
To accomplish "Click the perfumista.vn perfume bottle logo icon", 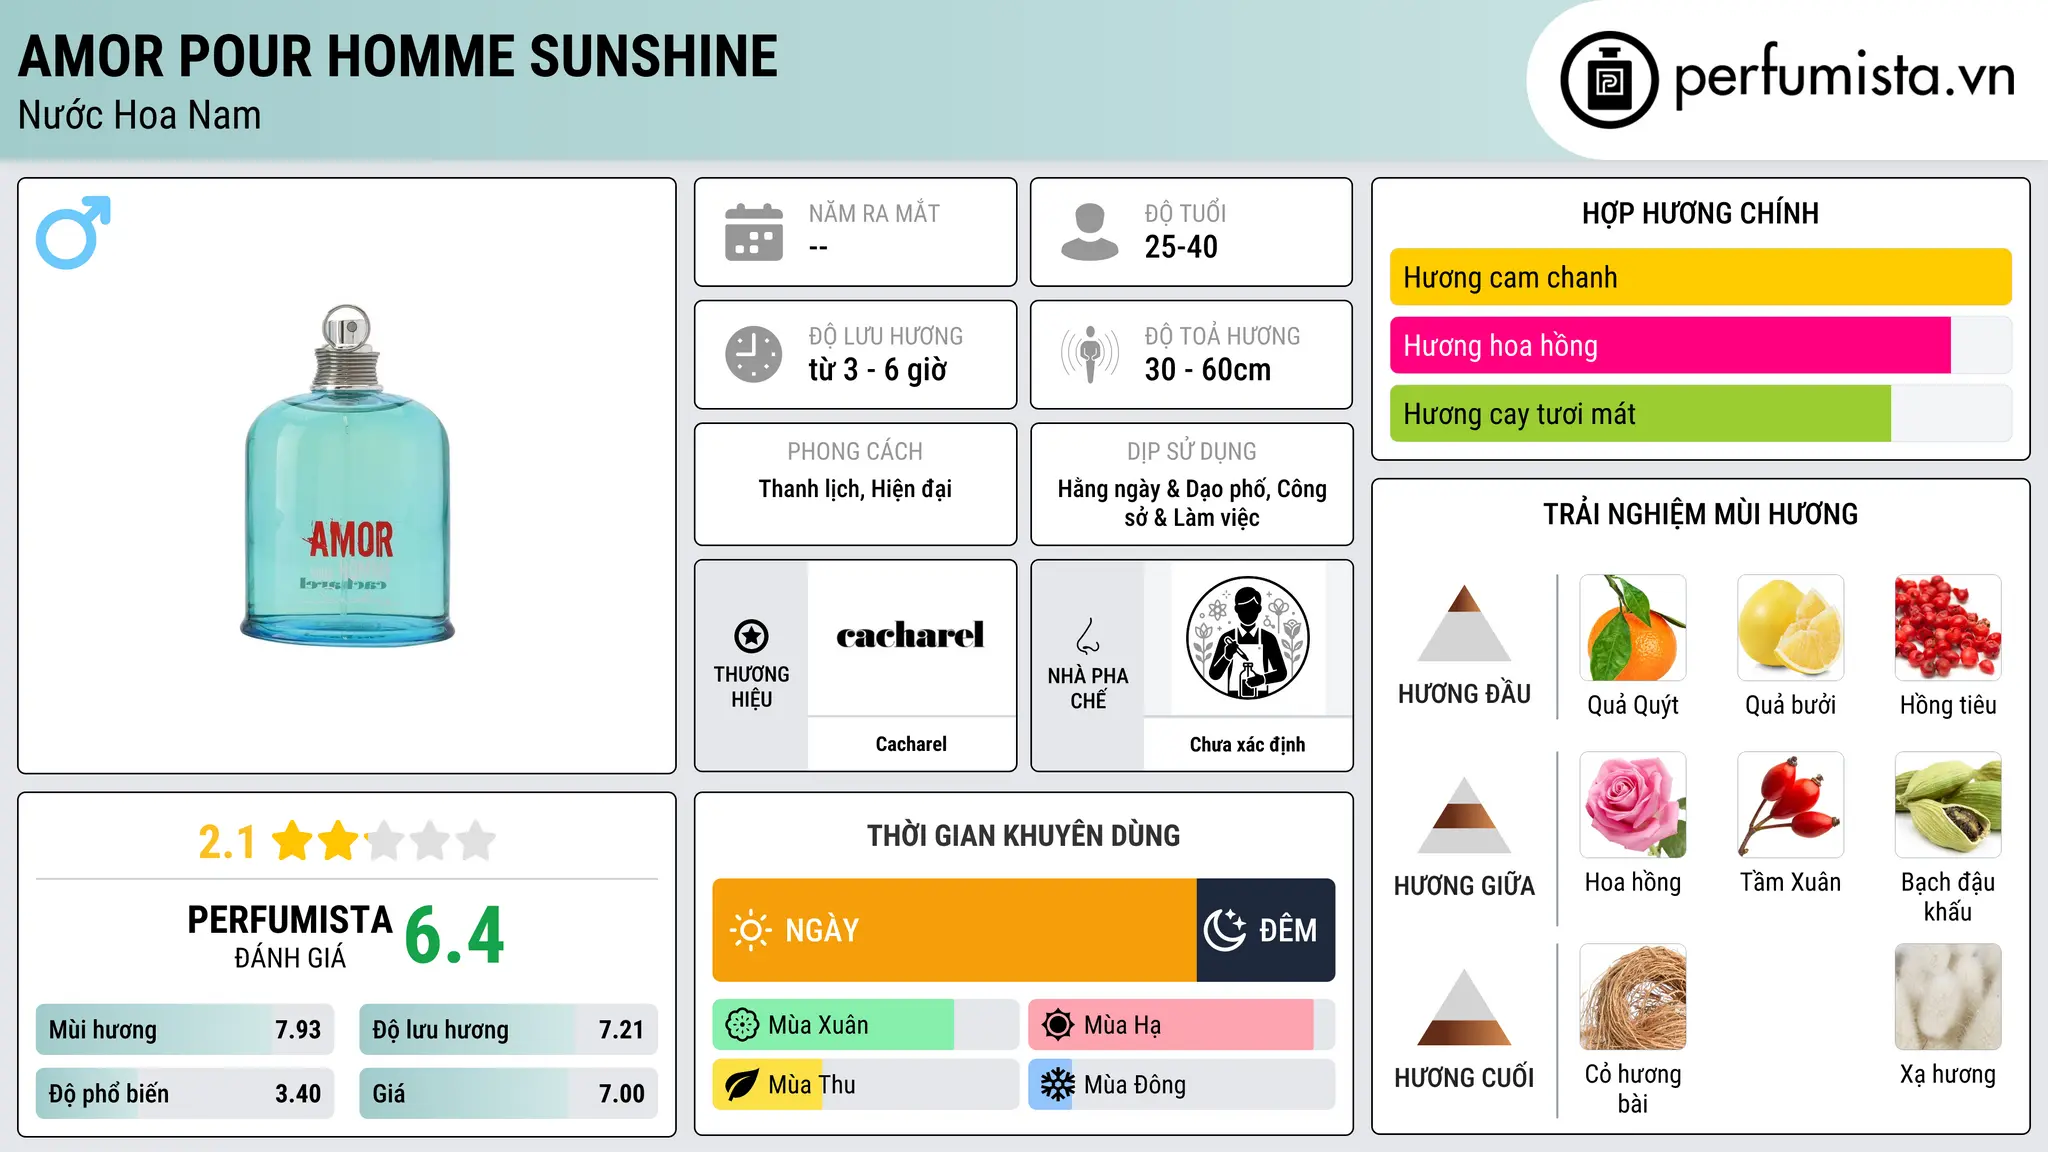I will tap(1609, 80).
